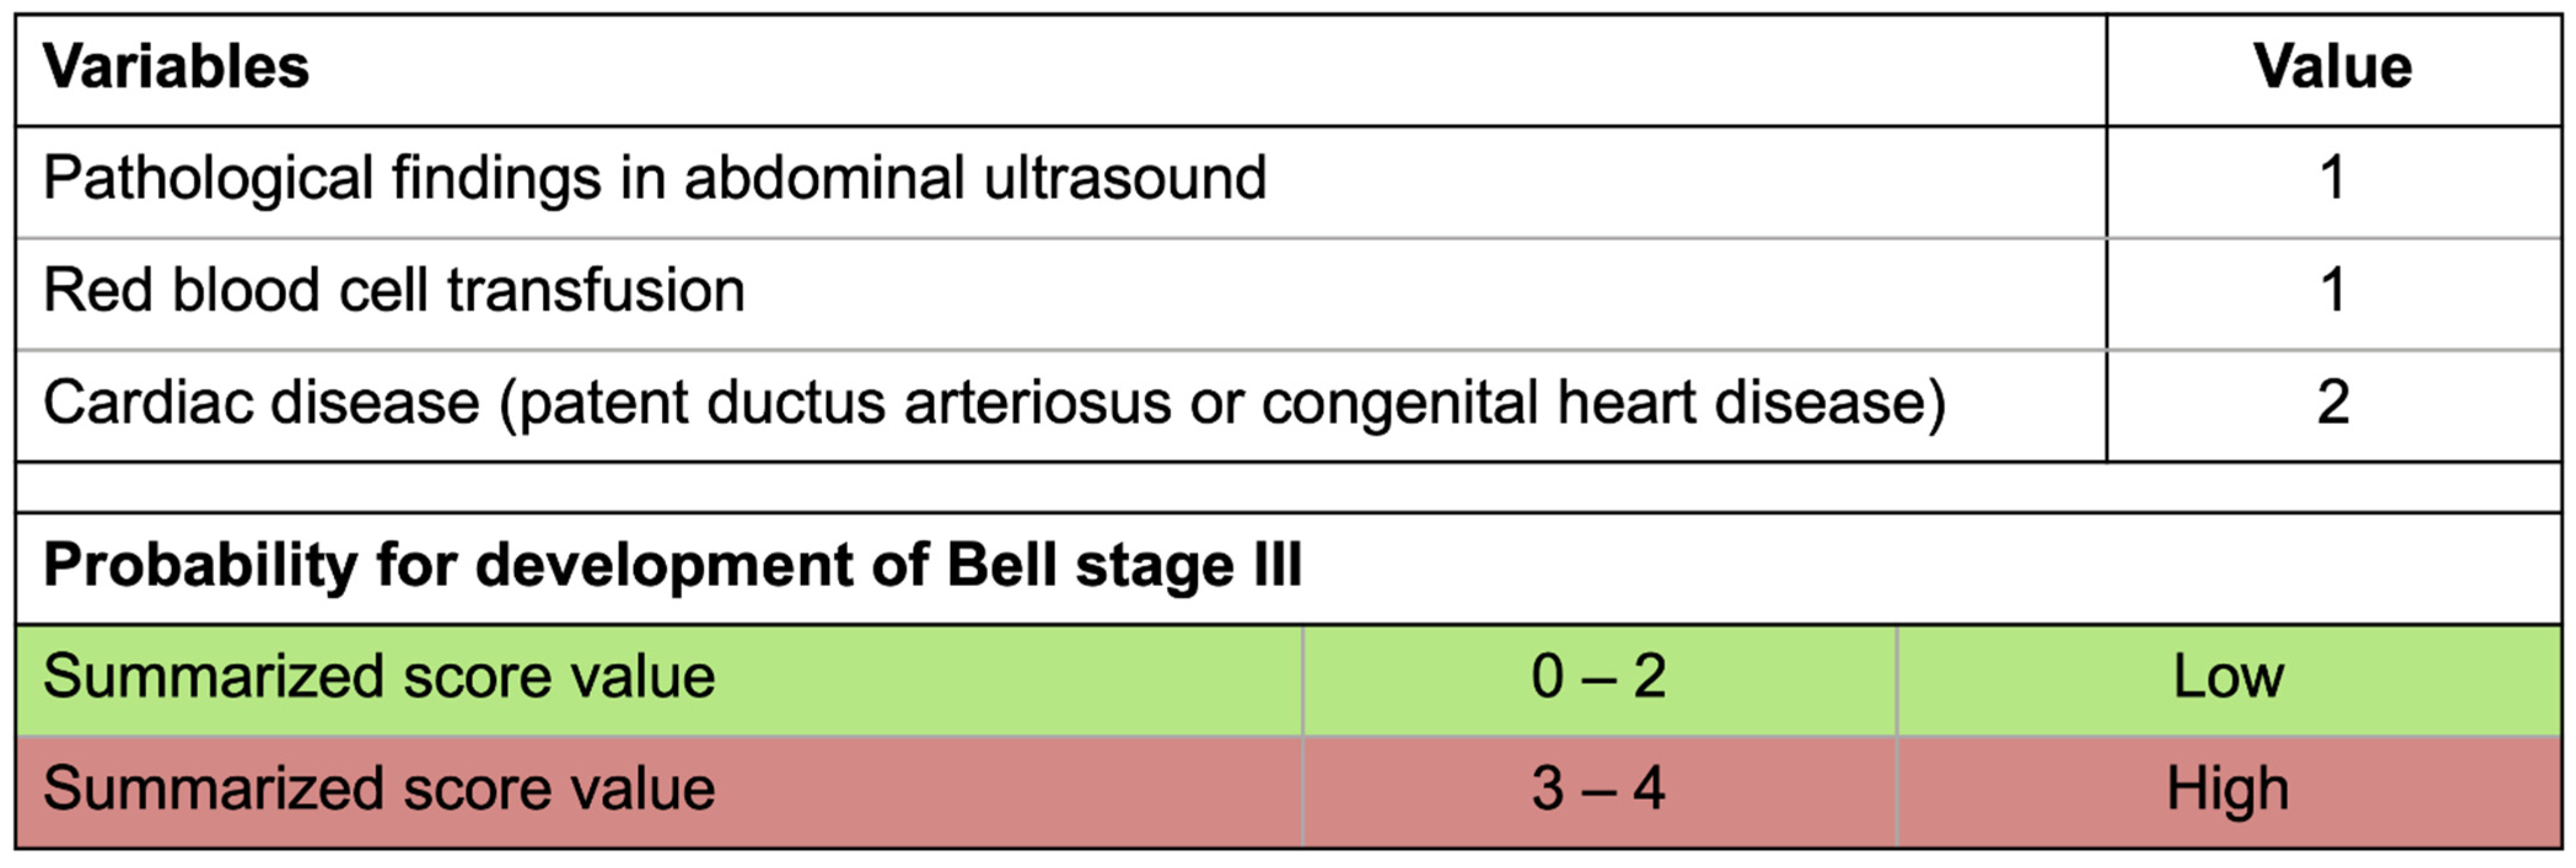Select the Red blood cell transfusion label
The height and width of the screenshot is (868, 2576).
[394, 291]
